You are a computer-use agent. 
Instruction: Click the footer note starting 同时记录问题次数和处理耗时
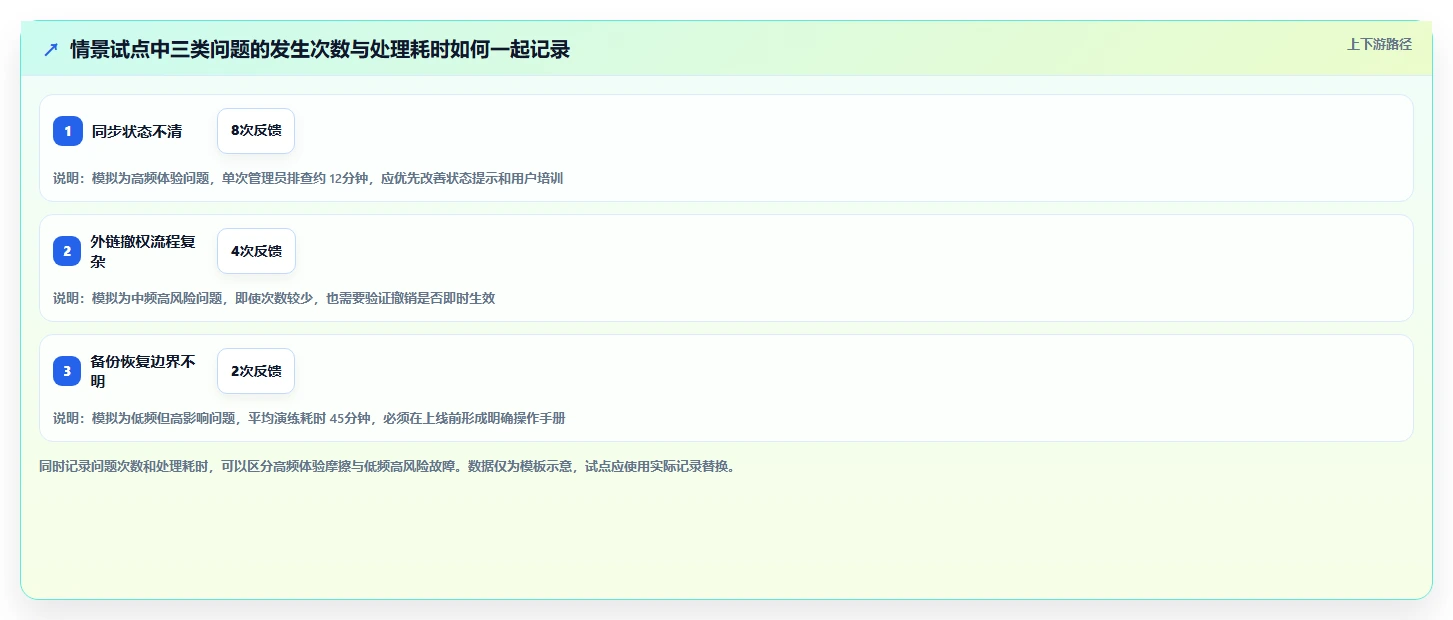point(389,466)
